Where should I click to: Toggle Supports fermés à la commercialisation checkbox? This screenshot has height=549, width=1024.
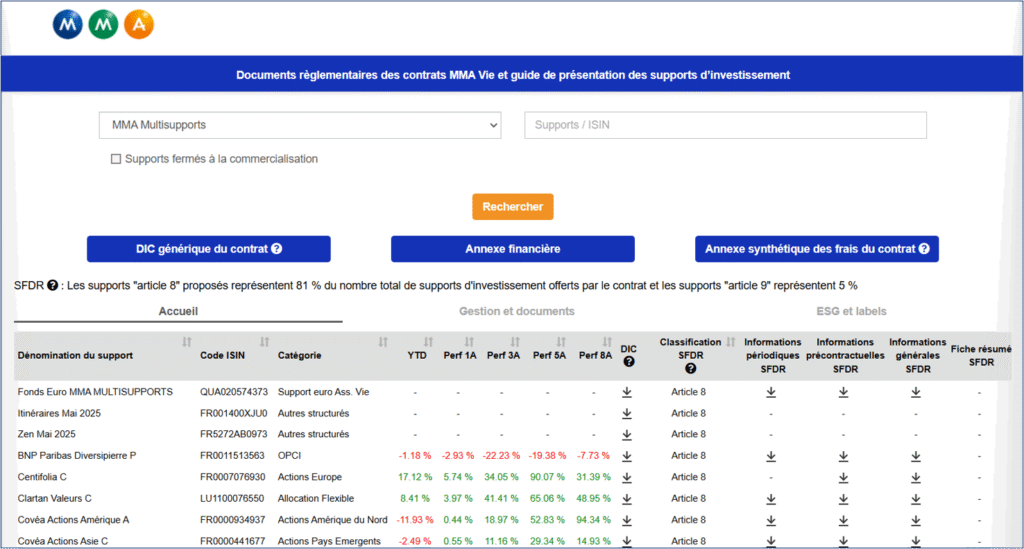116,159
